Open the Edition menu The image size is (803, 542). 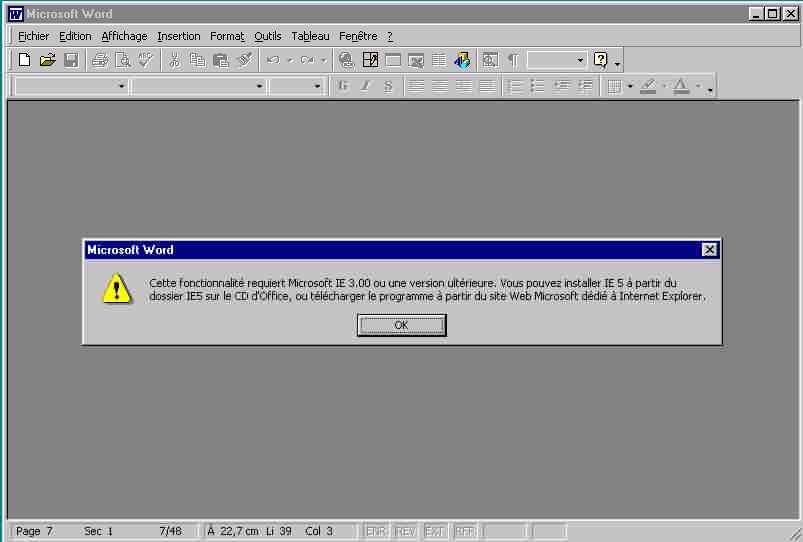tap(75, 36)
